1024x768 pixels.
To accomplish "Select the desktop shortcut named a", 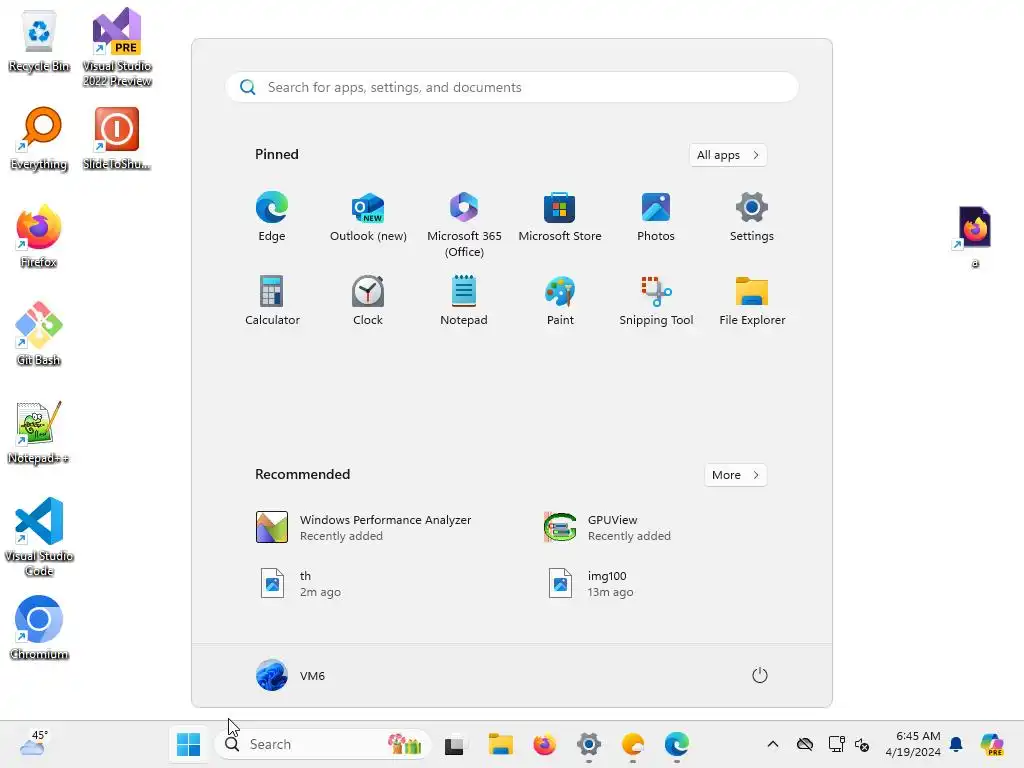I will [x=974, y=238].
